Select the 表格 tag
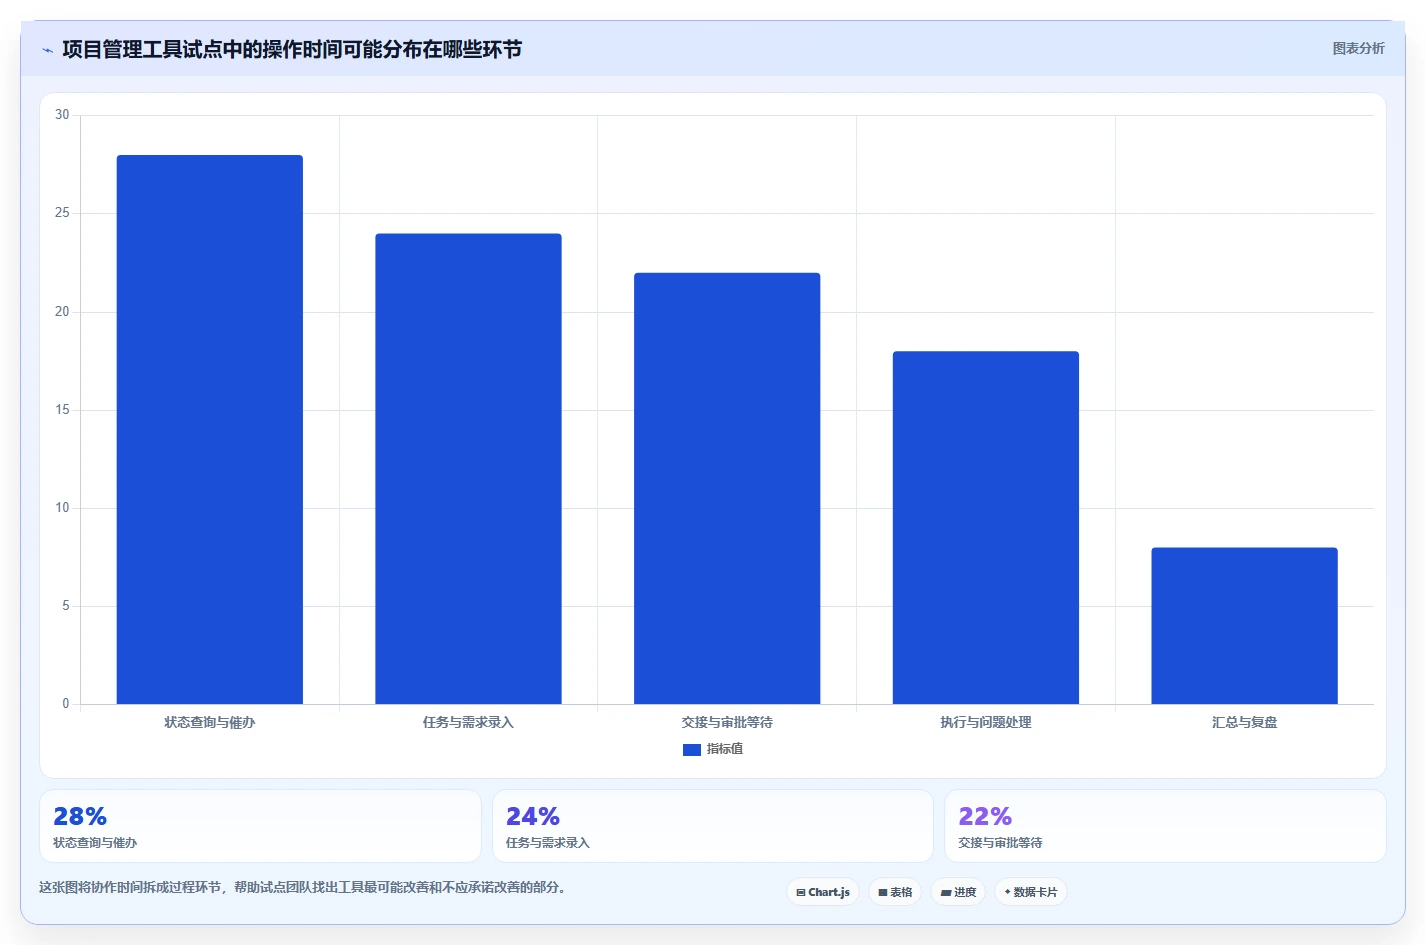1426x945 pixels. point(895,892)
